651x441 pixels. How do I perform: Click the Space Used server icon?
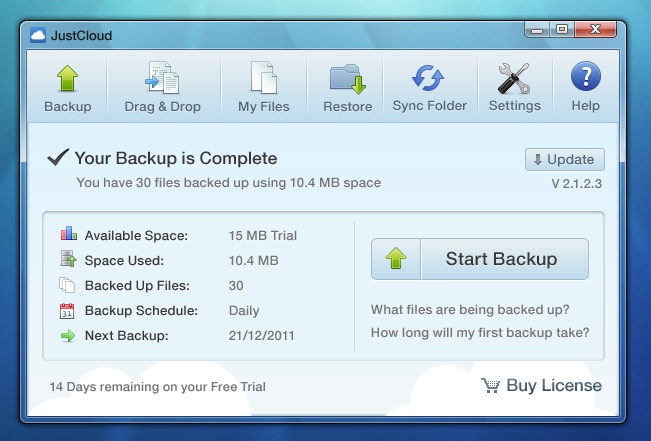pyautogui.click(x=68, y=260)
